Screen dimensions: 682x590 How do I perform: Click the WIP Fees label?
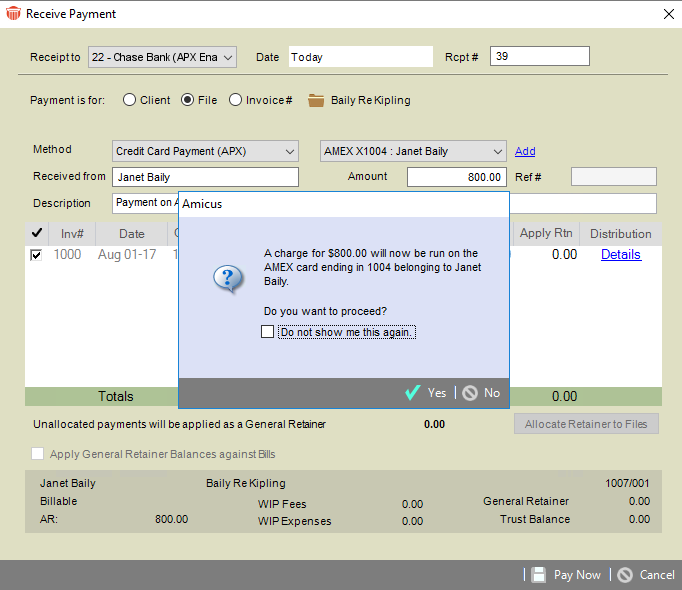tap(282, 504)
